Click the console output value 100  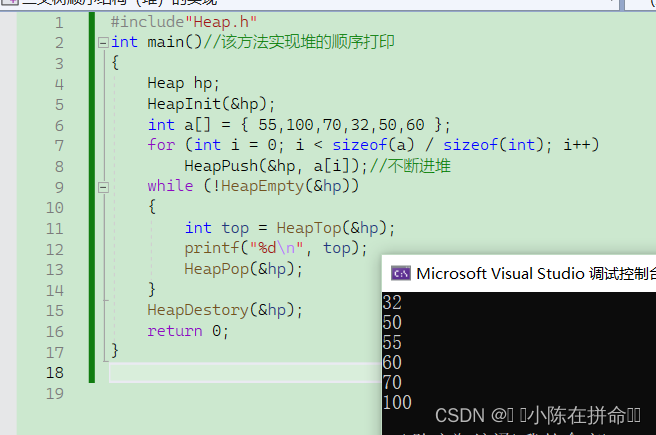397,402
